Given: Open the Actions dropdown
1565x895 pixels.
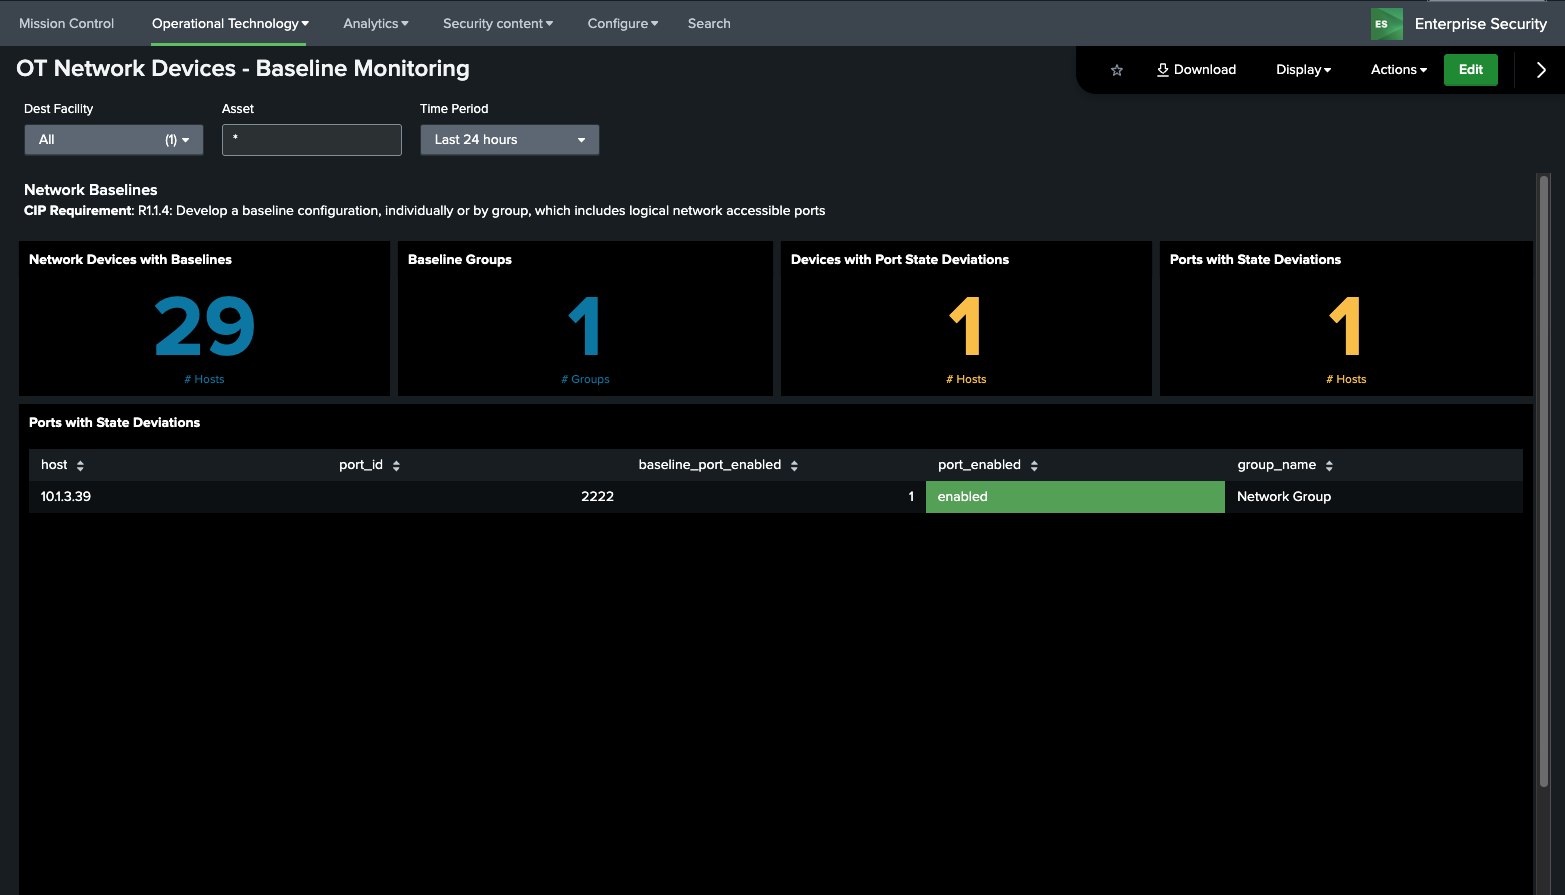Looking at the screenshot, I should 1398,70.
